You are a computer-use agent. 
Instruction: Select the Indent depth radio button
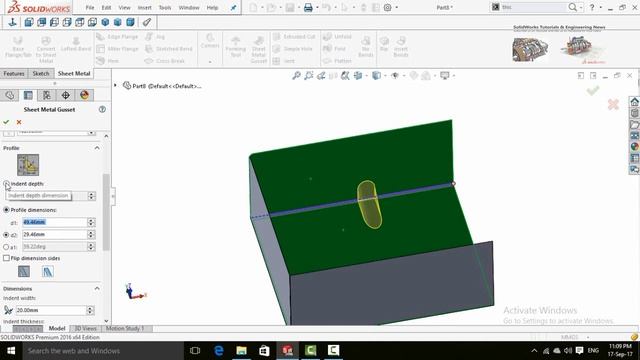[x=6, y=184]
